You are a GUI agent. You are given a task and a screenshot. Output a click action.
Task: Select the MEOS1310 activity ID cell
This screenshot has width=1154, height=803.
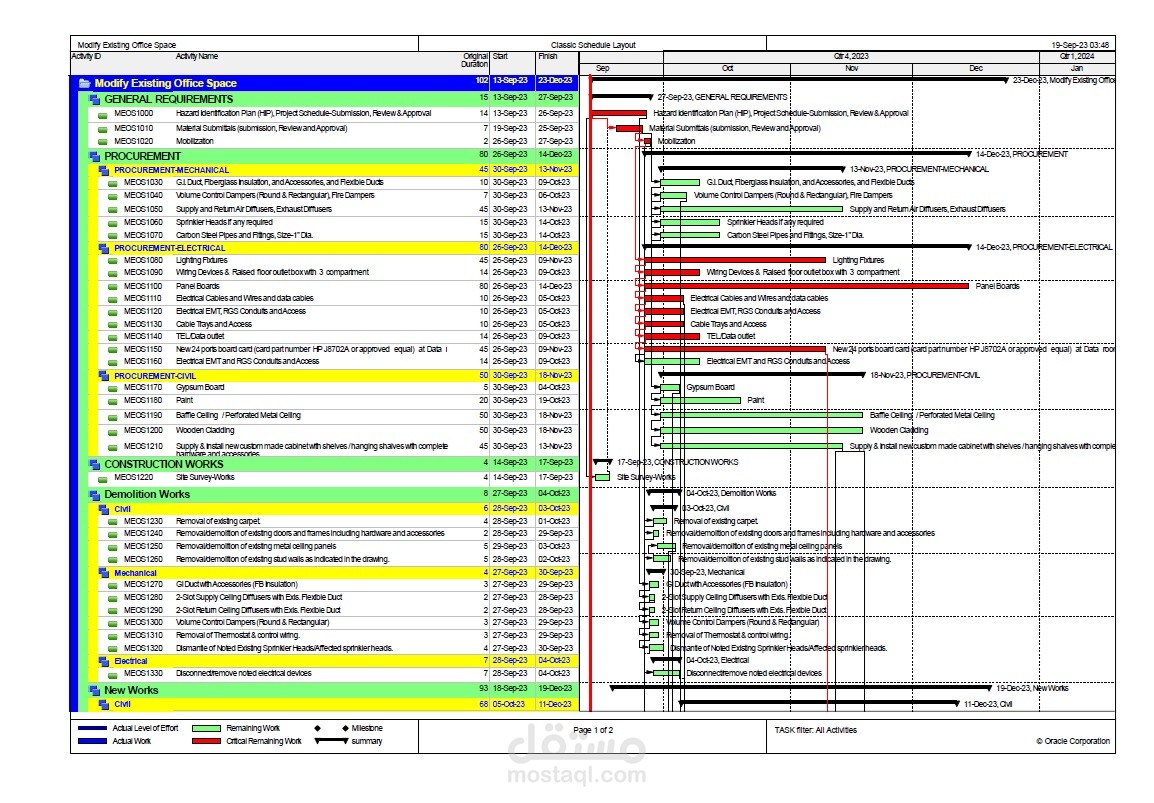click(143, 635)
